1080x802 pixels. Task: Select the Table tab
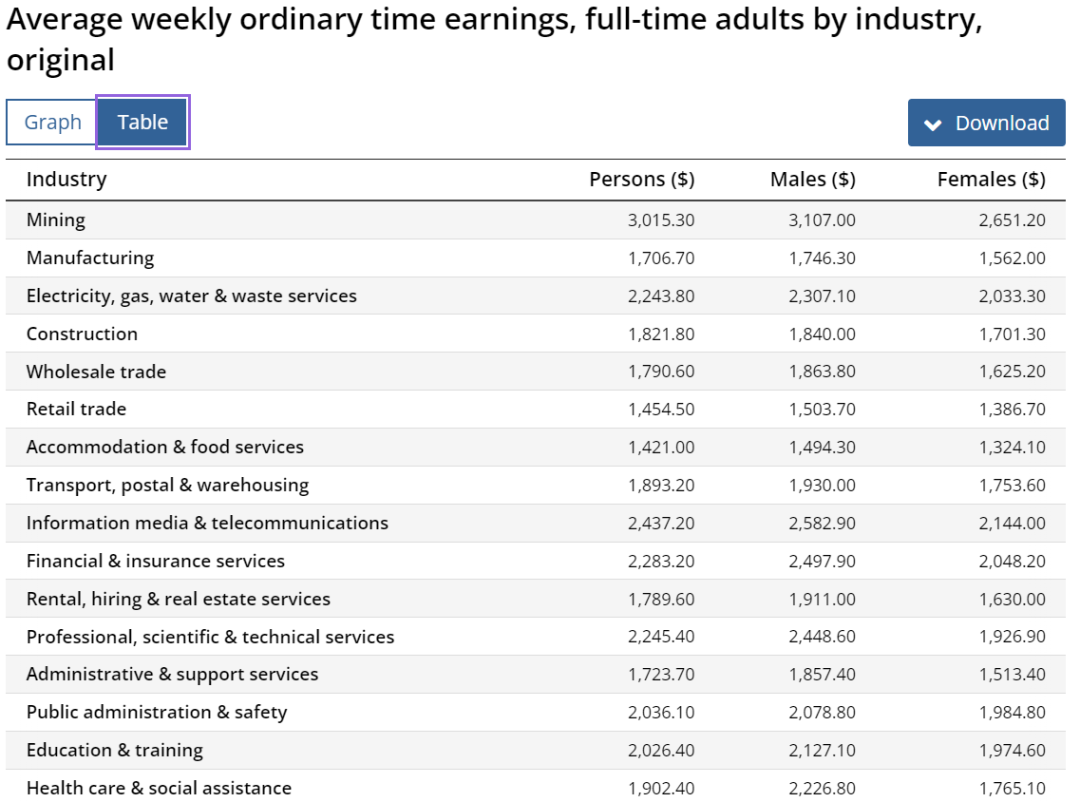(142, 122)
